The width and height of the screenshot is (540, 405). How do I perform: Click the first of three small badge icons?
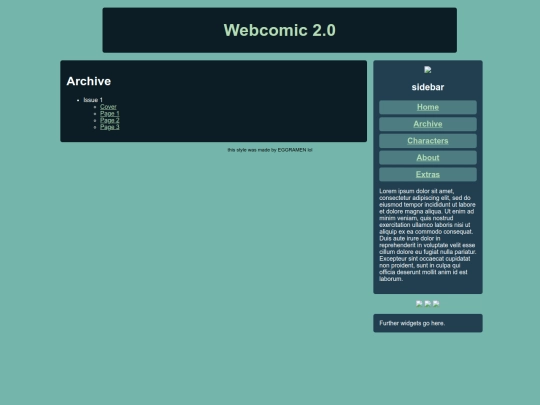419,303
